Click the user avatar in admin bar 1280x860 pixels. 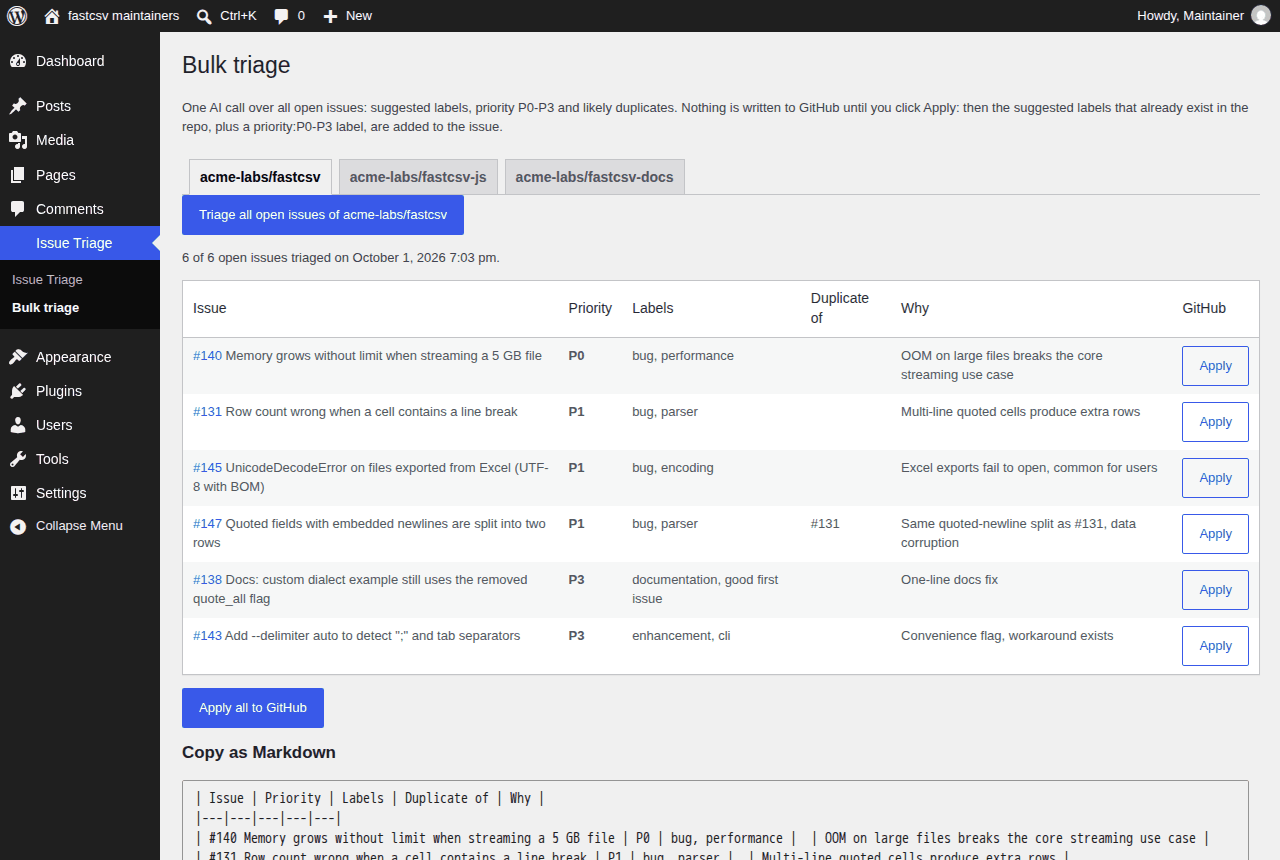point(1261,15)
